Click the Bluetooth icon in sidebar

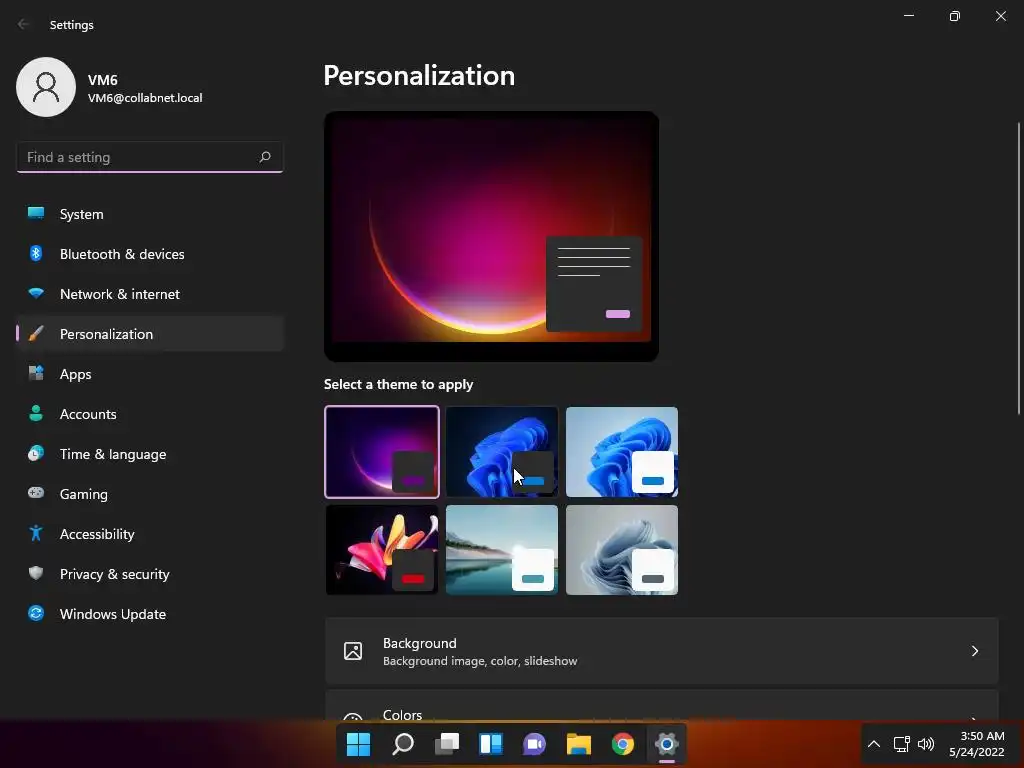coord(36,253)
